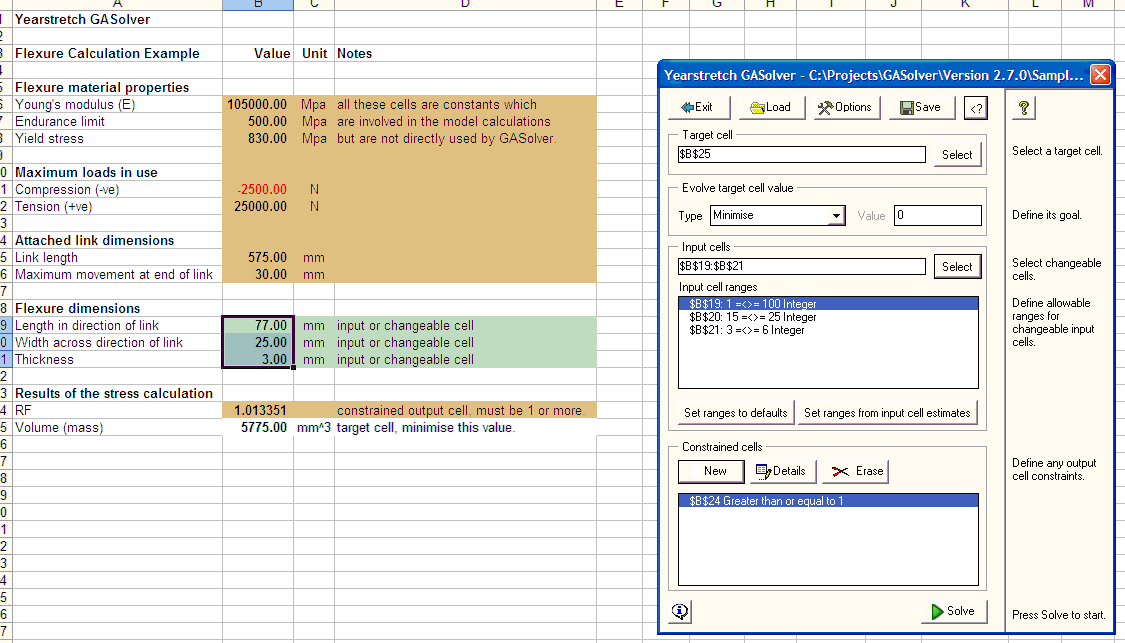Viewport: 1125px width, 643px height.
Task: Select Tension value 25000.00
Action: (258, 207)
